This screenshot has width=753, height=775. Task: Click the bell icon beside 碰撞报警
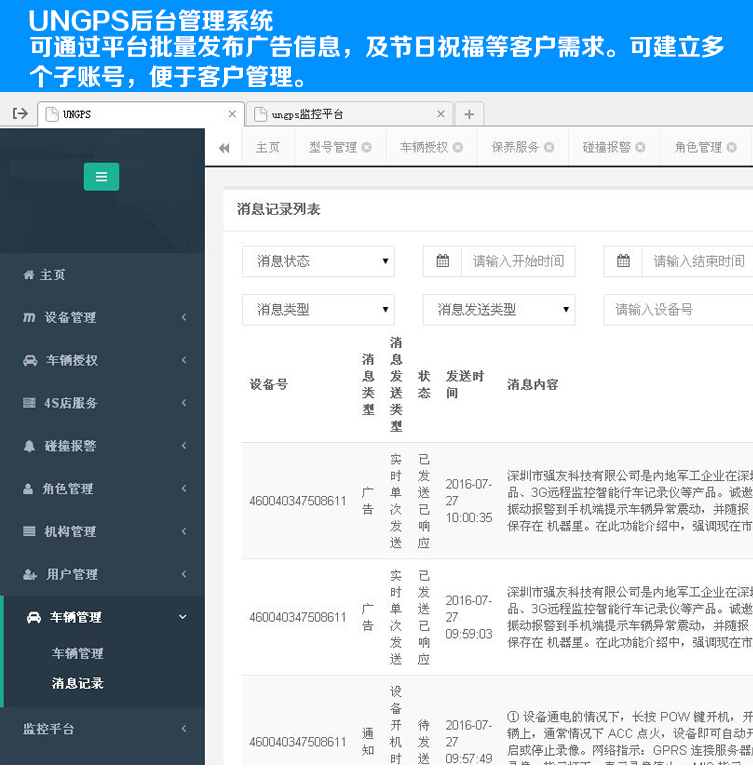[x=29, y=446]
